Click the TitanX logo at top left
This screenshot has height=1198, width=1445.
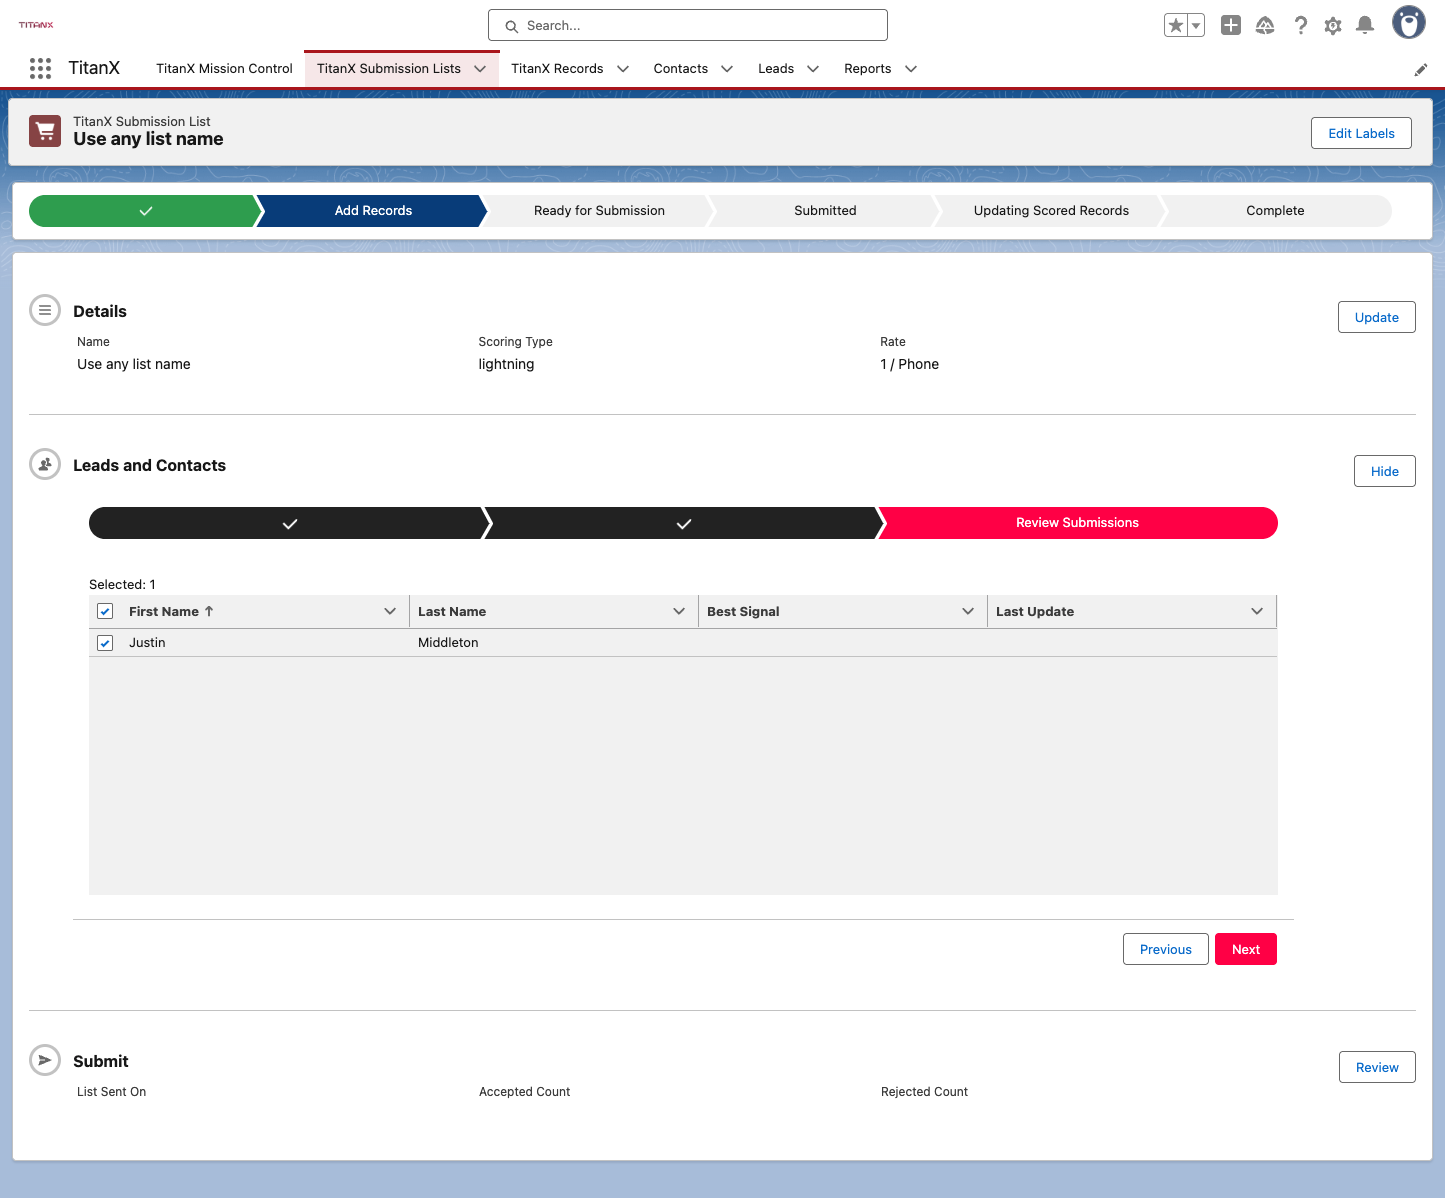(36, 25)
